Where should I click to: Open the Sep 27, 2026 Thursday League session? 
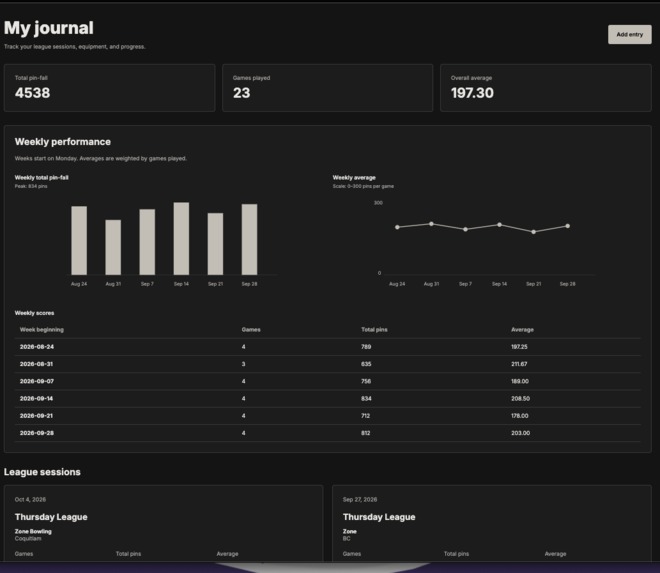point(492,523)
